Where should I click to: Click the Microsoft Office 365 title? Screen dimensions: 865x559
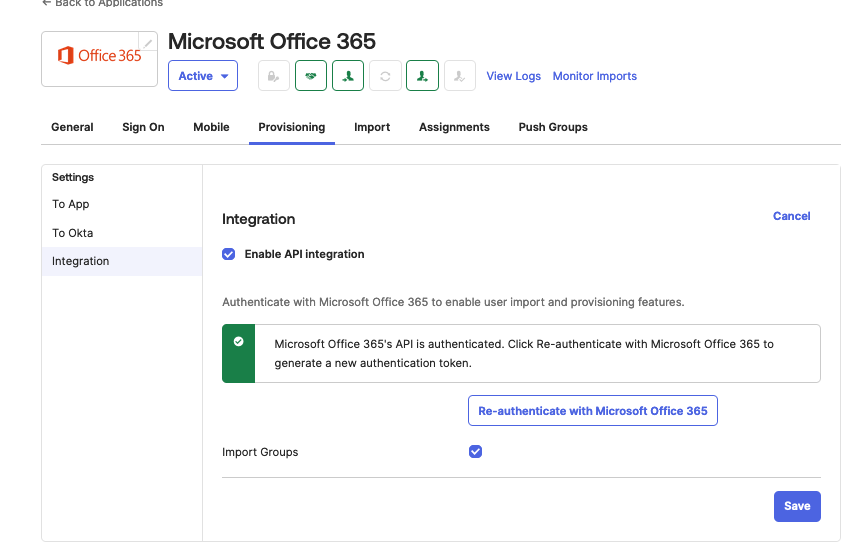coord(272,41)
